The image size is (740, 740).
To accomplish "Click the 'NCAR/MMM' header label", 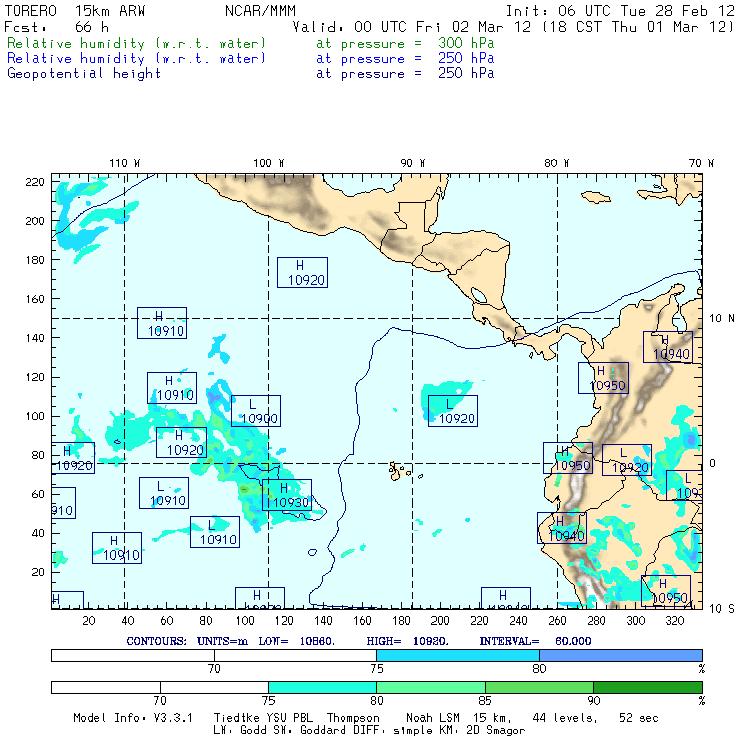I will pos(260,11).
